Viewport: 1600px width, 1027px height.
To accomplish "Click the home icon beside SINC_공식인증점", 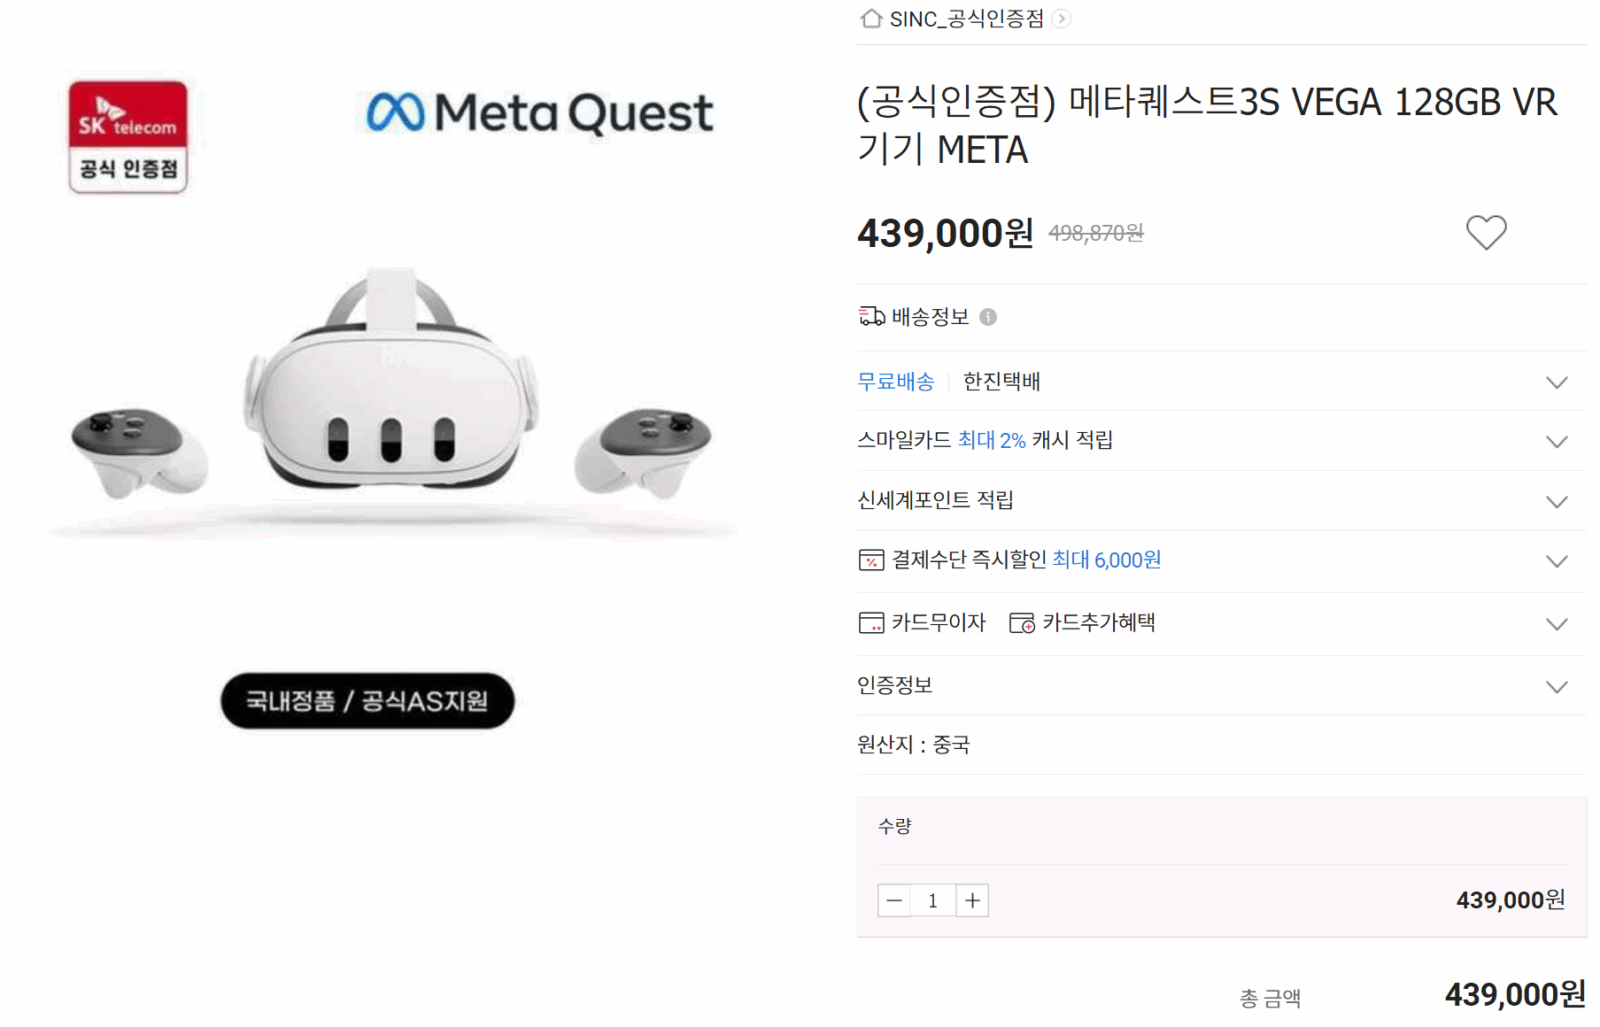I will click(871, 19).
